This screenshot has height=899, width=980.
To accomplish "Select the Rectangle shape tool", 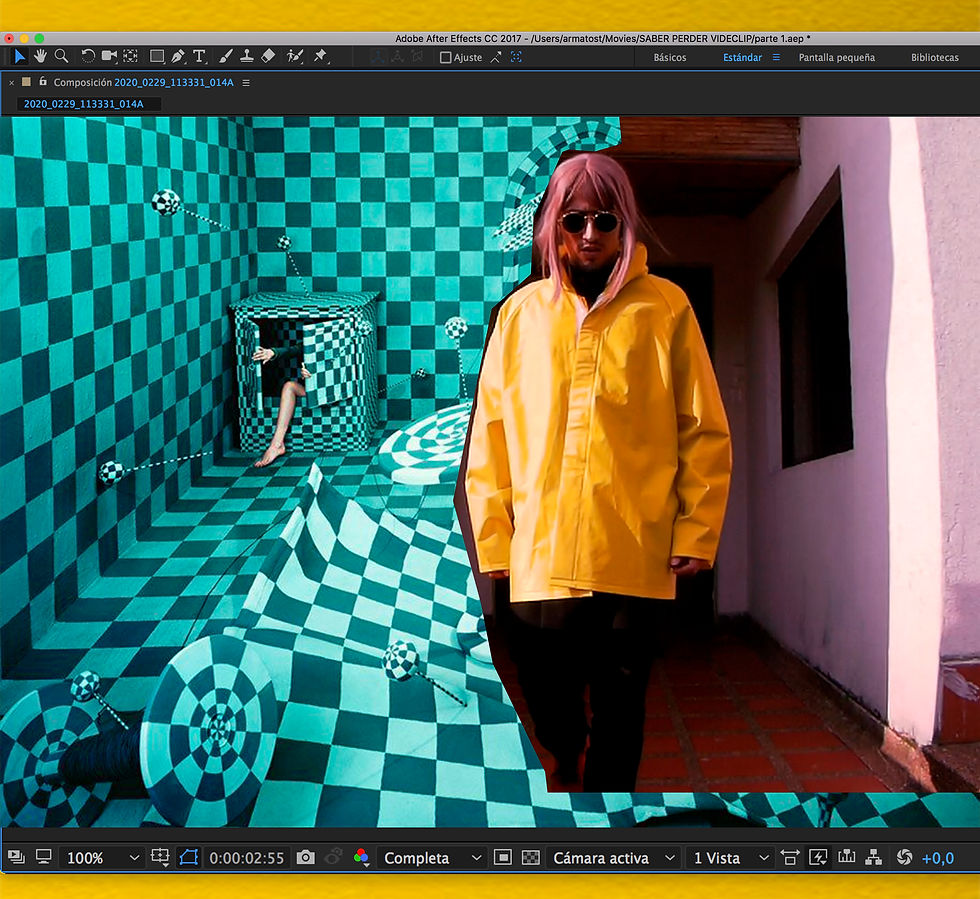I will pos(157,57).
